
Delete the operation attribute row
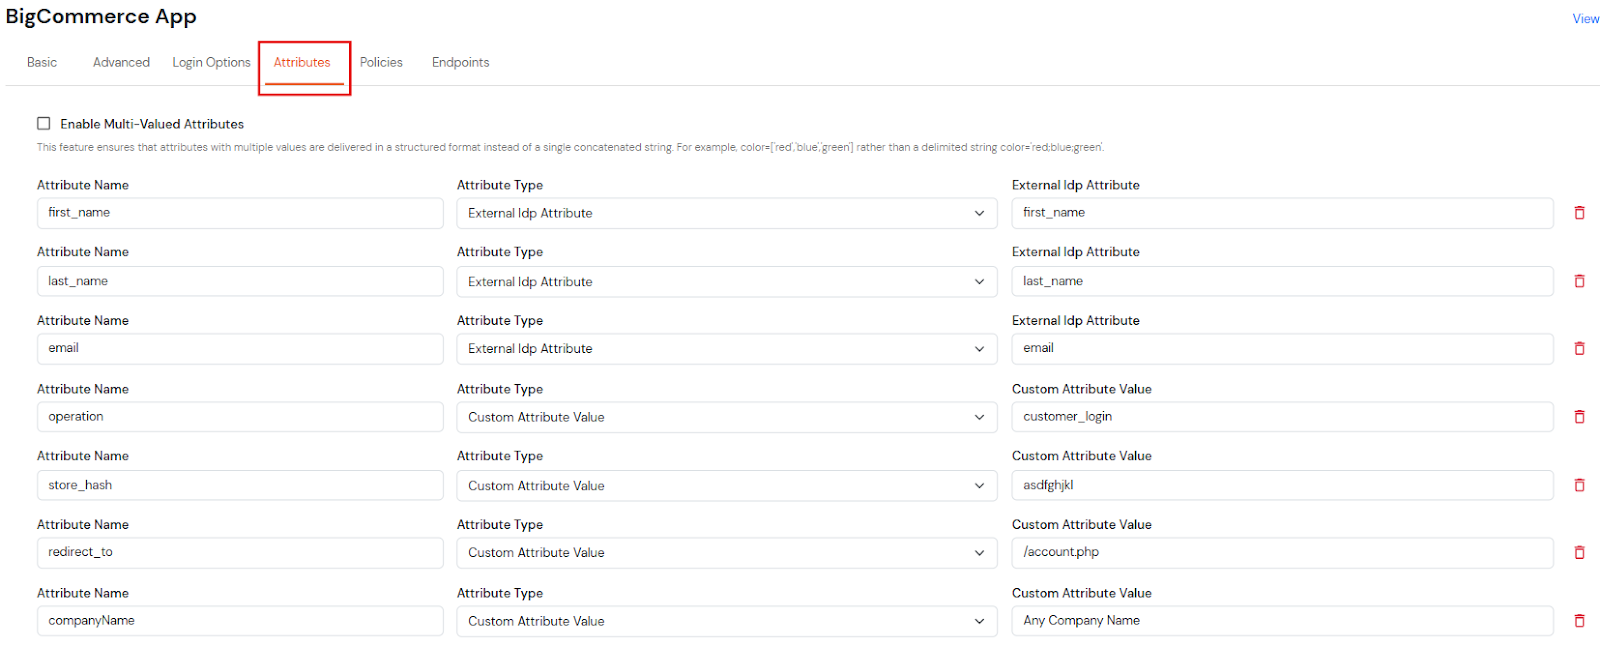tap(1579, 417)
